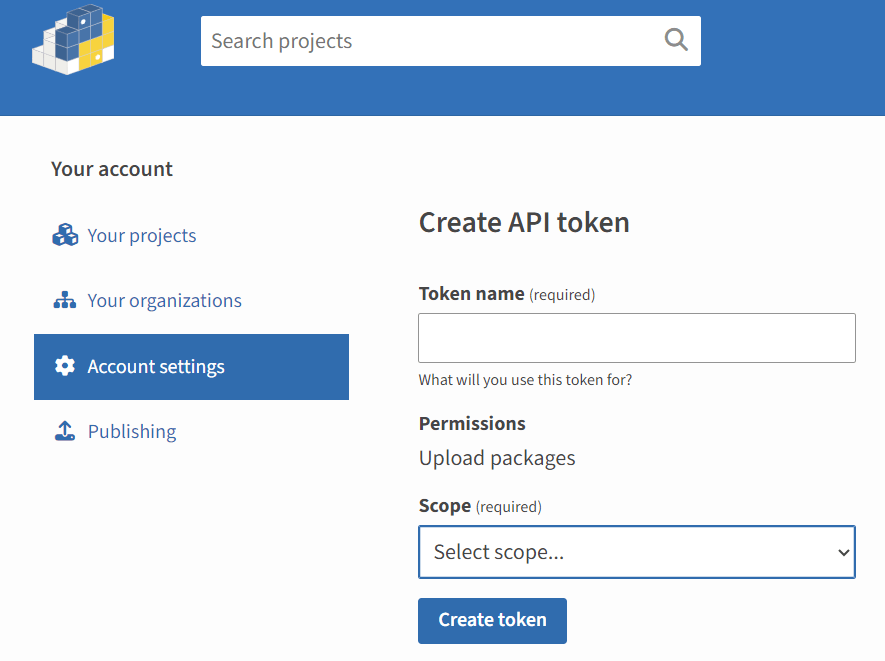This screenshot has height=661, width=885.
Task: Click the chevron arrow on the Scope dropdown
Action: coord(843,552)
